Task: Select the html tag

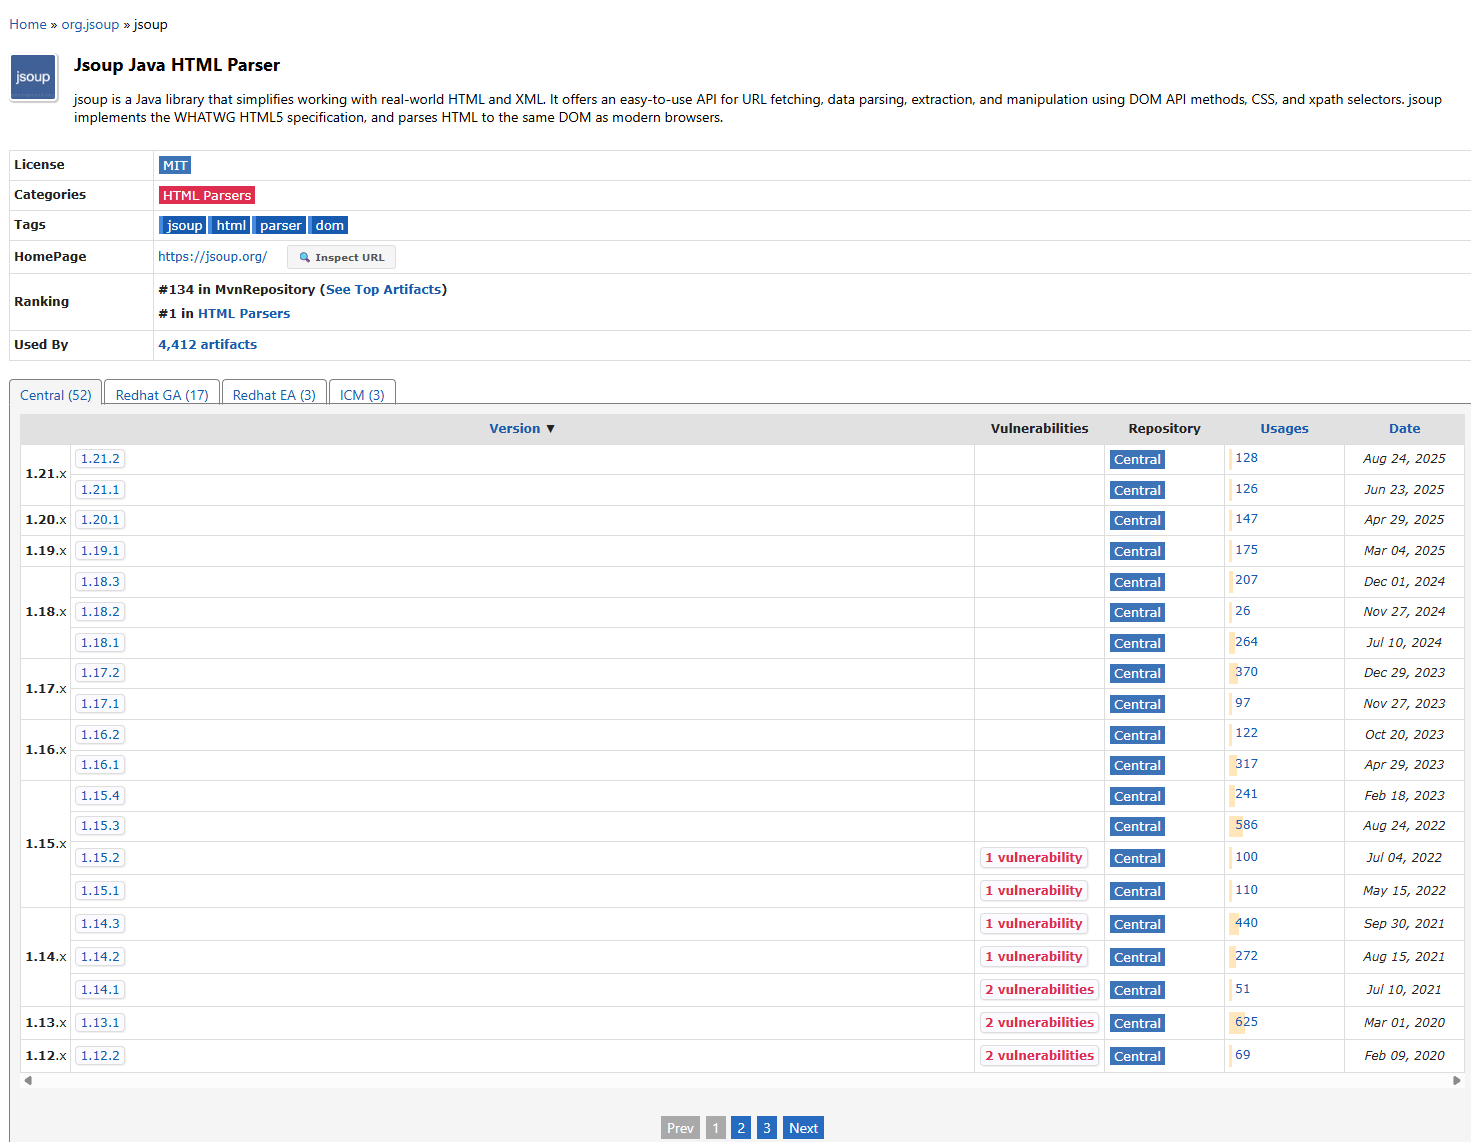Action: coord(230,225)
